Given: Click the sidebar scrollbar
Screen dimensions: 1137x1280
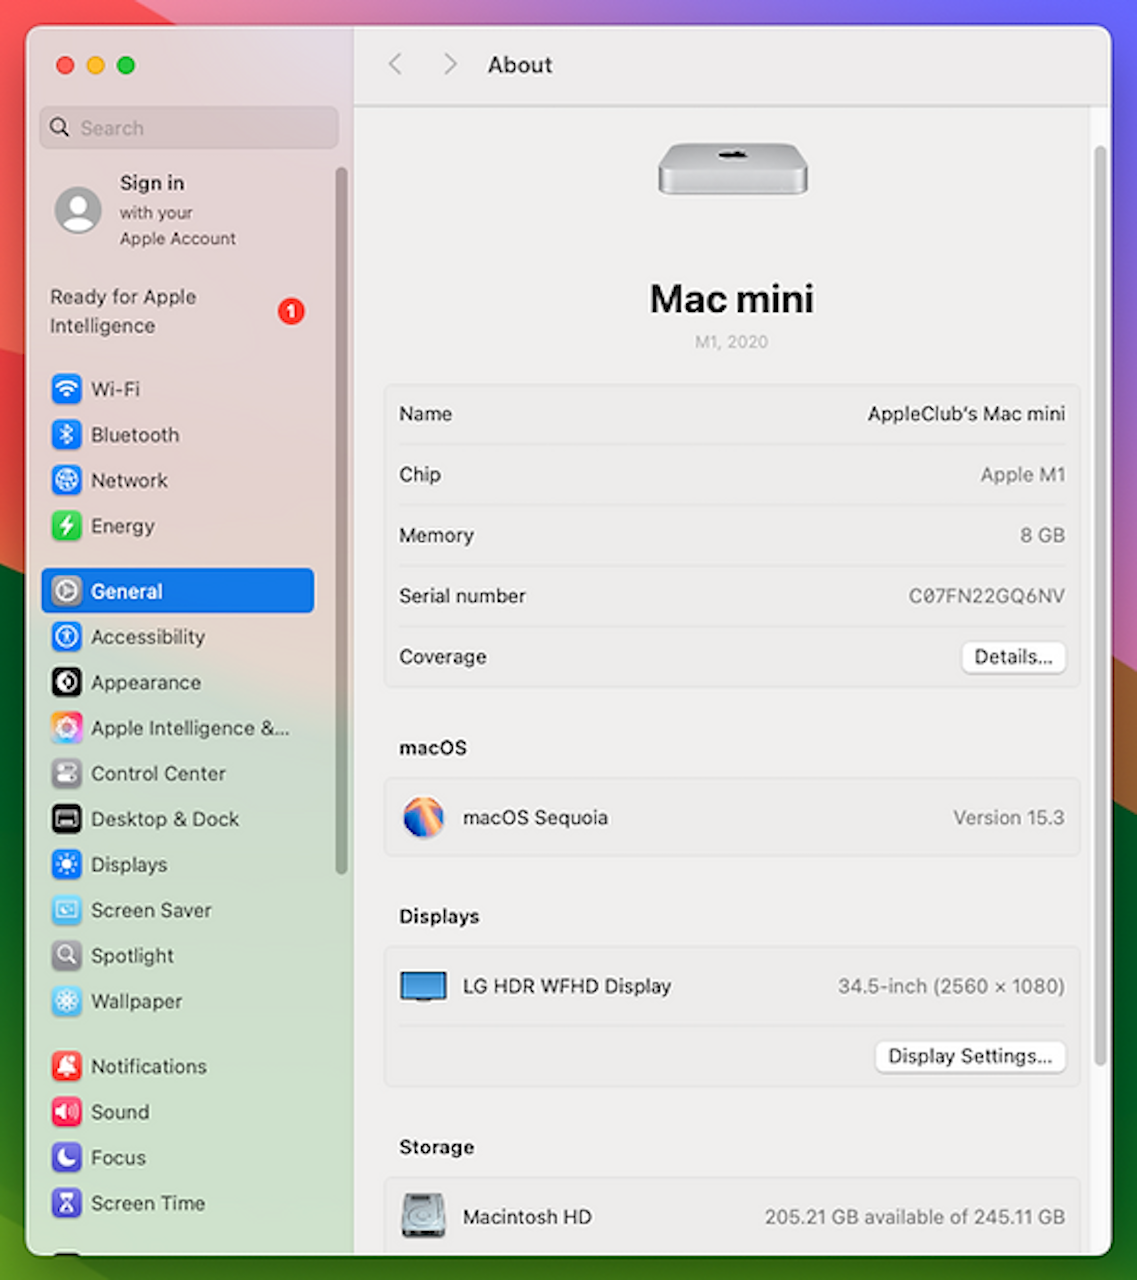Looking at the screenshot, I should [x=341, y=520].
